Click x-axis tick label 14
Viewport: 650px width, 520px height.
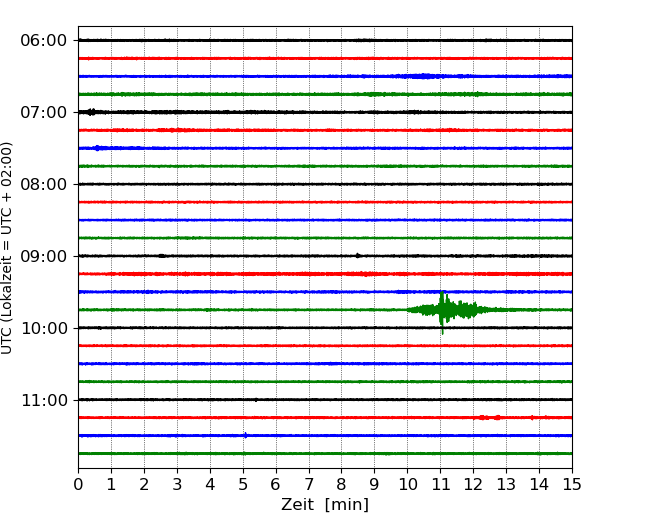[x=539, y=484]
